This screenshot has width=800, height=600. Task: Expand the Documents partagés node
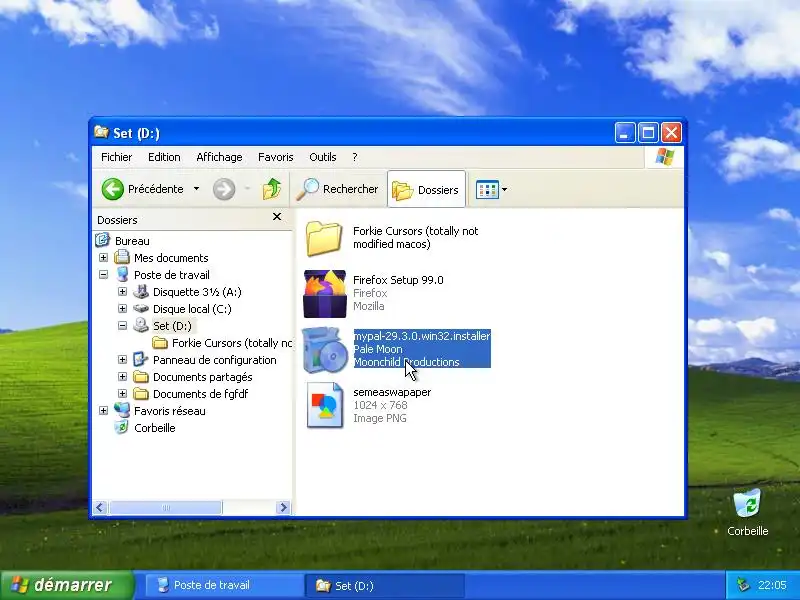122,377
